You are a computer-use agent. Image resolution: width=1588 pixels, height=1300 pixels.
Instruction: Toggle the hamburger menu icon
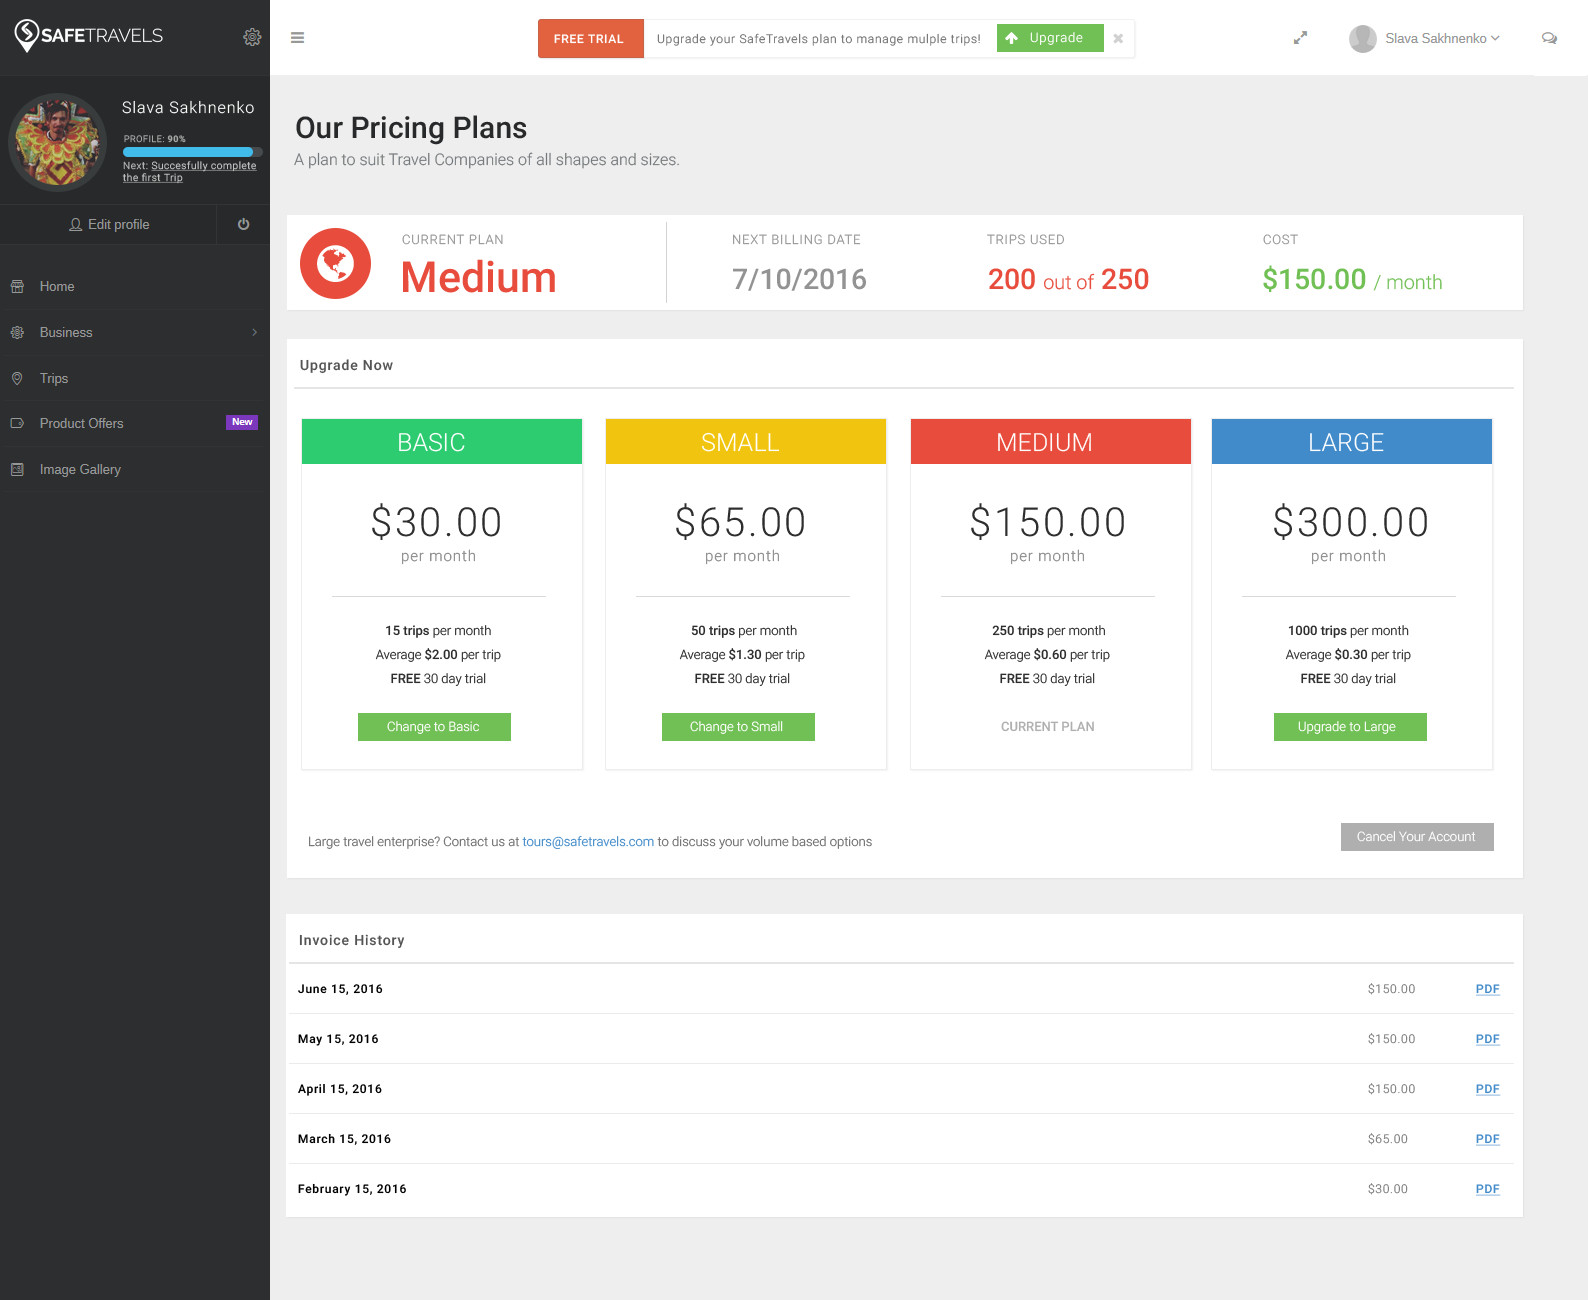point(297,38)
